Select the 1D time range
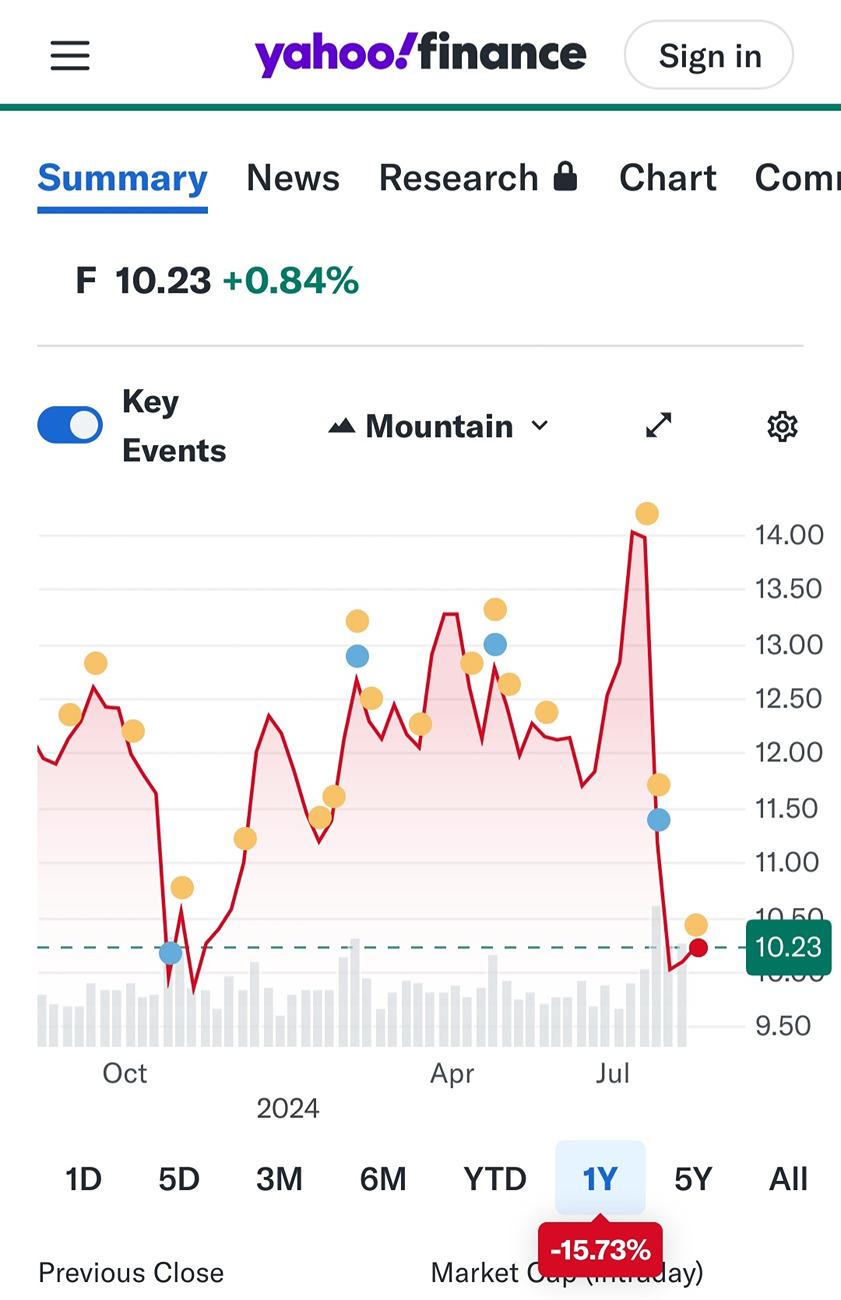Screen dimensions: 841x1300 tap(84, 1179)
